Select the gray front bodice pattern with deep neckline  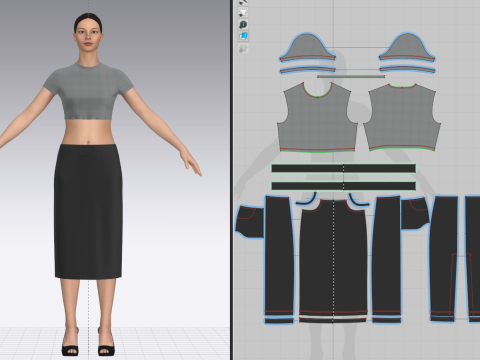point(317,123)
